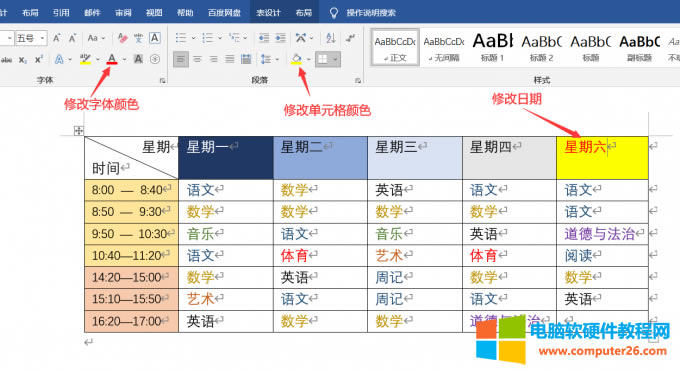Expand highlight color dropdown arrow
Screen dimensions: 680x371
98,59
